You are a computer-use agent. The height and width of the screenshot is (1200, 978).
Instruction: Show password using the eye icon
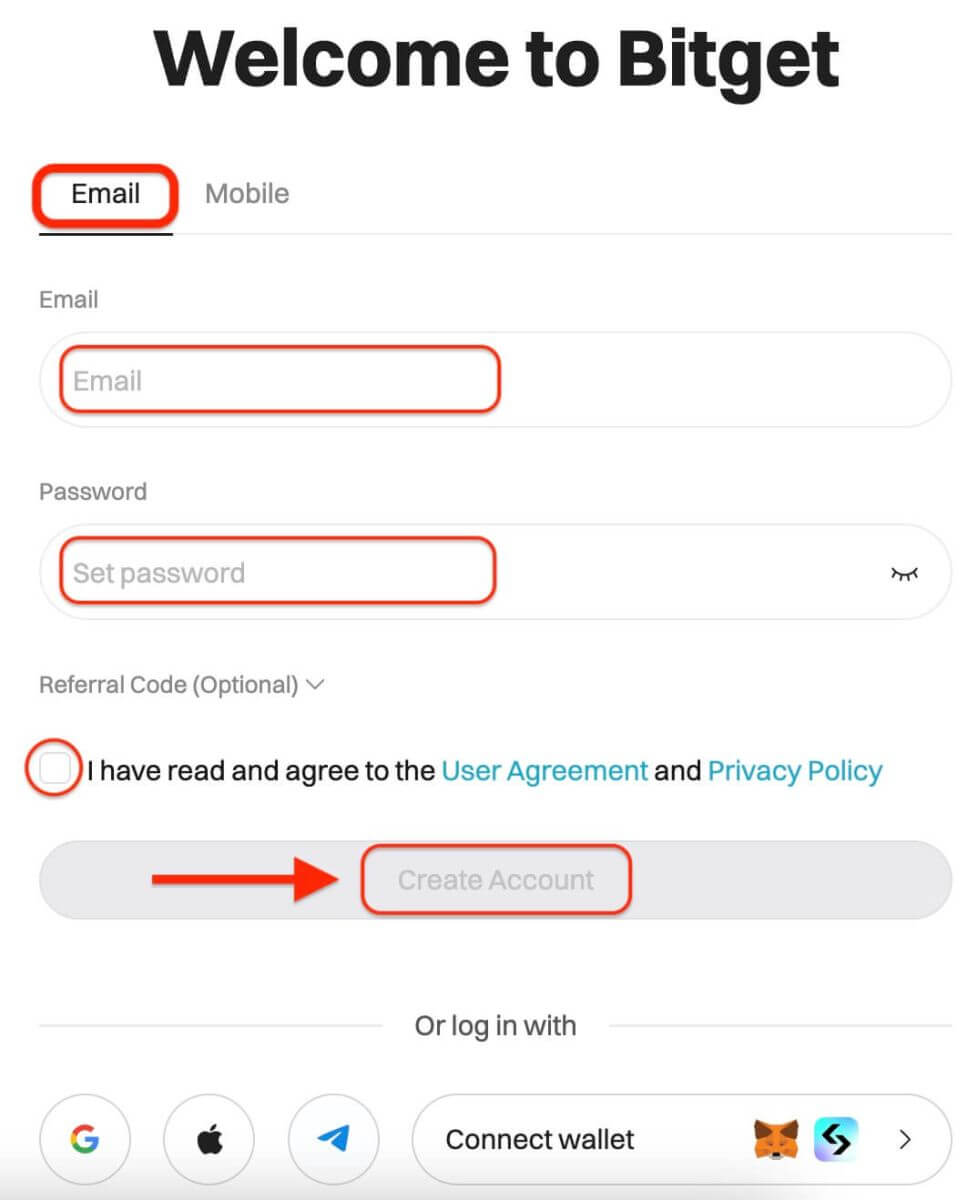click(x=904, y=573)
